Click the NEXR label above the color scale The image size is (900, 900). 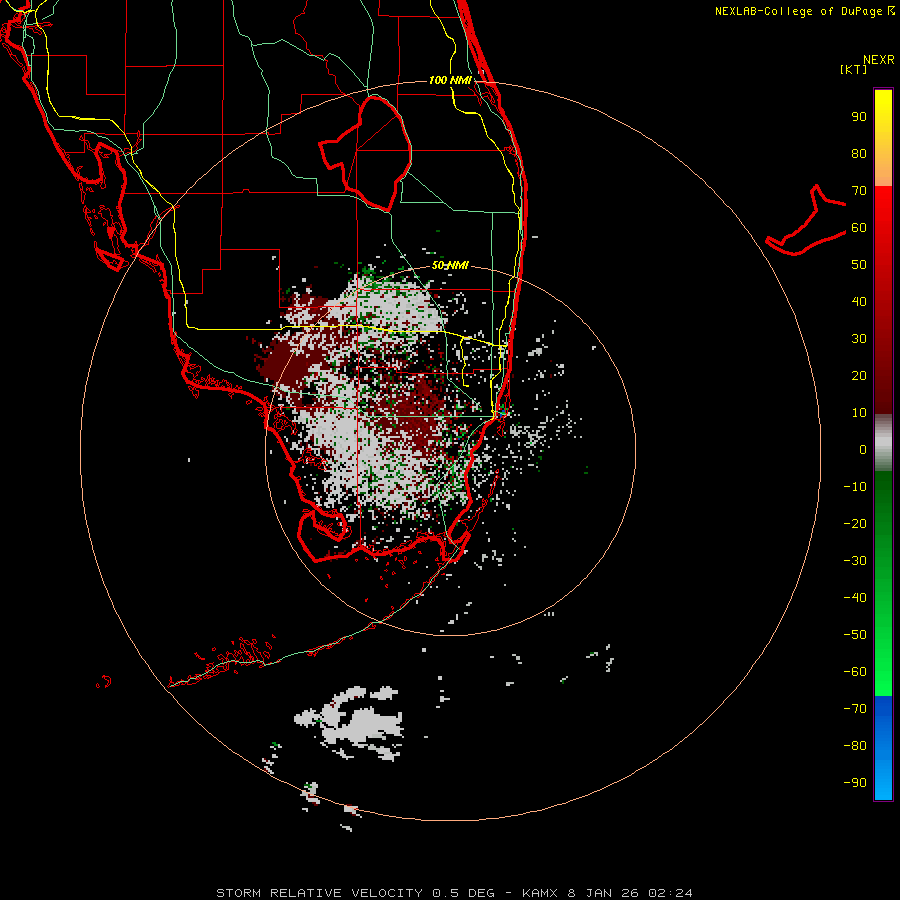879,60
